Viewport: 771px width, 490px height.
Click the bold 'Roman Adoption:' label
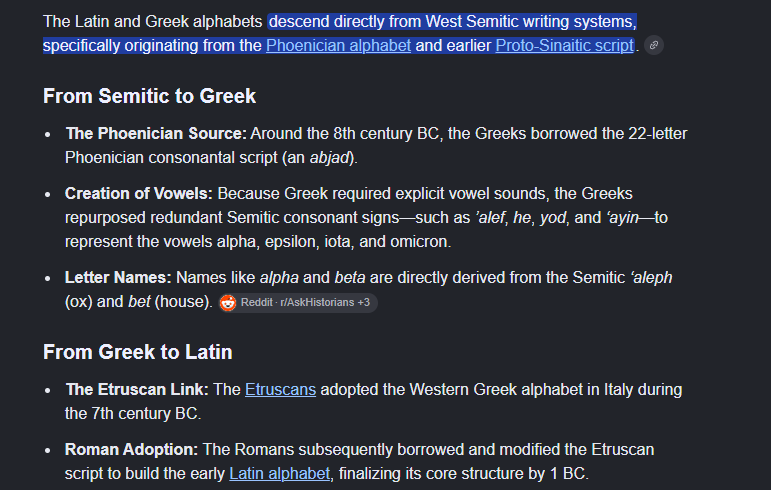point(131,450)
